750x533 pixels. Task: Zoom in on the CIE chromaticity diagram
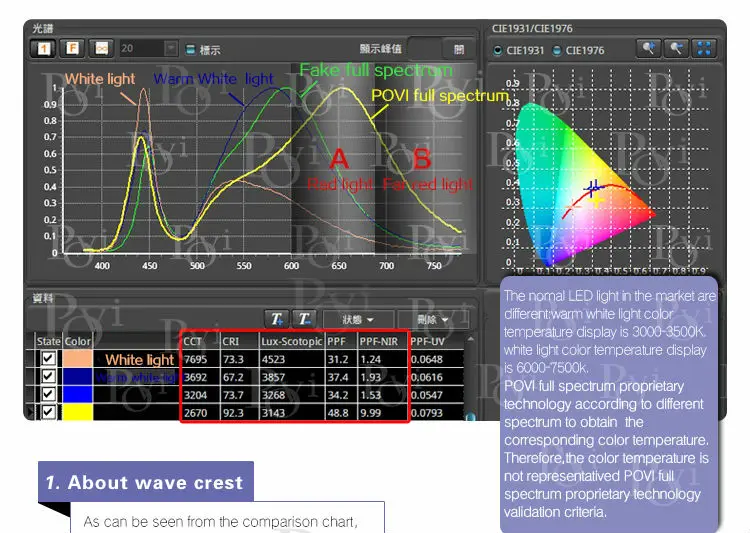point(649,48)
